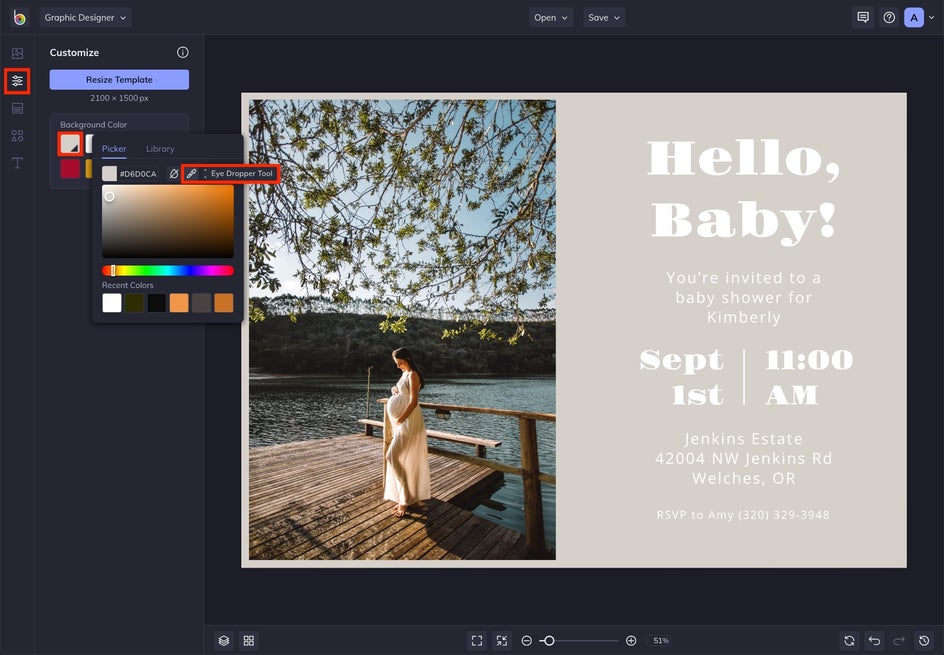Click the zoom in plus icon

pos(631,641)
